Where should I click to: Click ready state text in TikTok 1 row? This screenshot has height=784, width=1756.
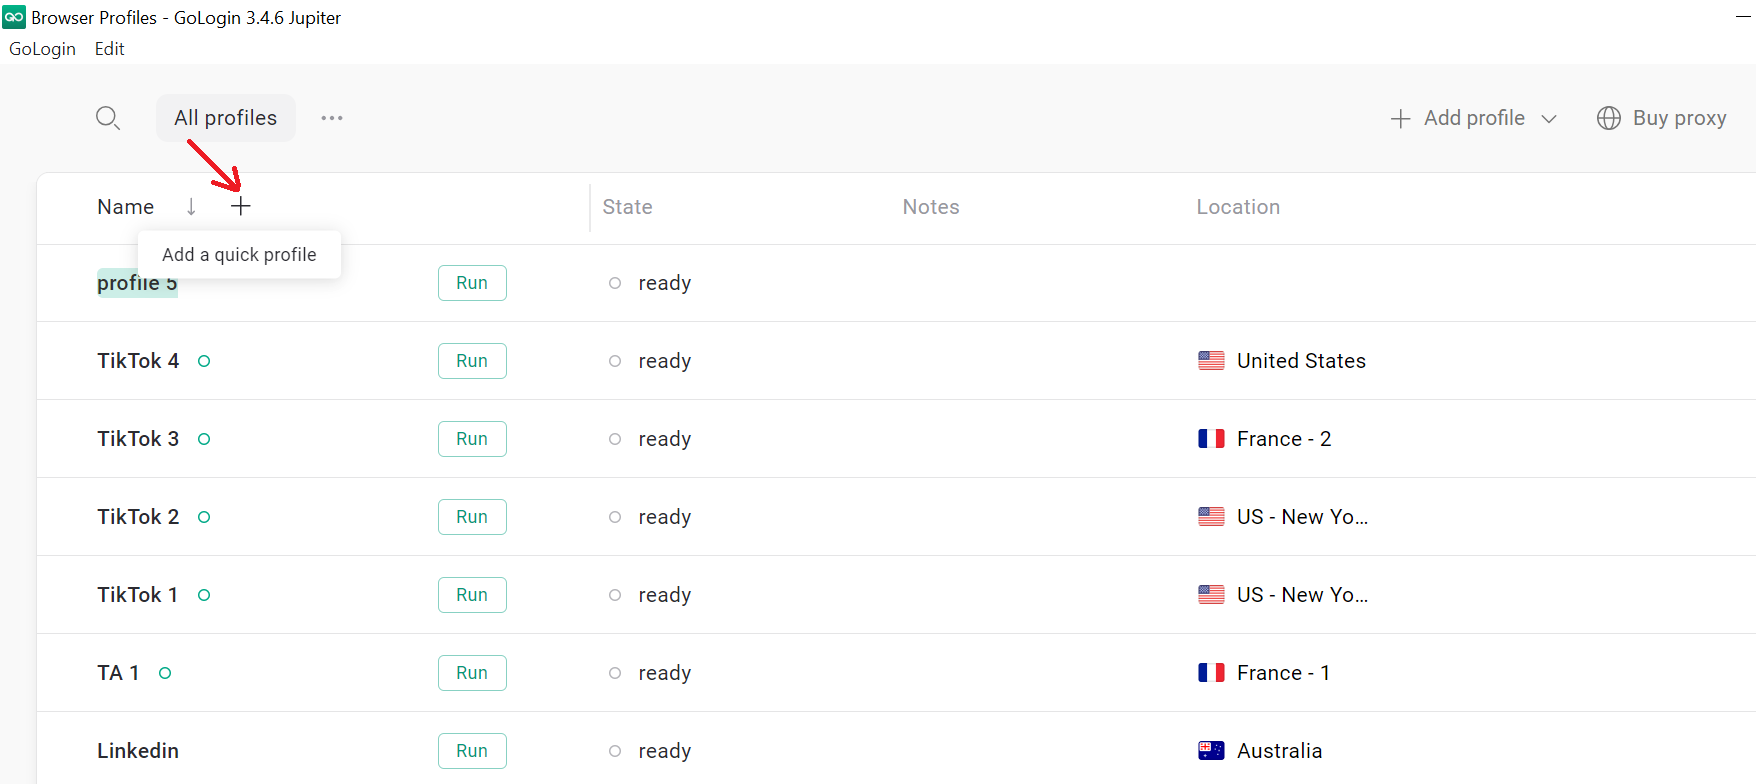[x=665, y=595]
